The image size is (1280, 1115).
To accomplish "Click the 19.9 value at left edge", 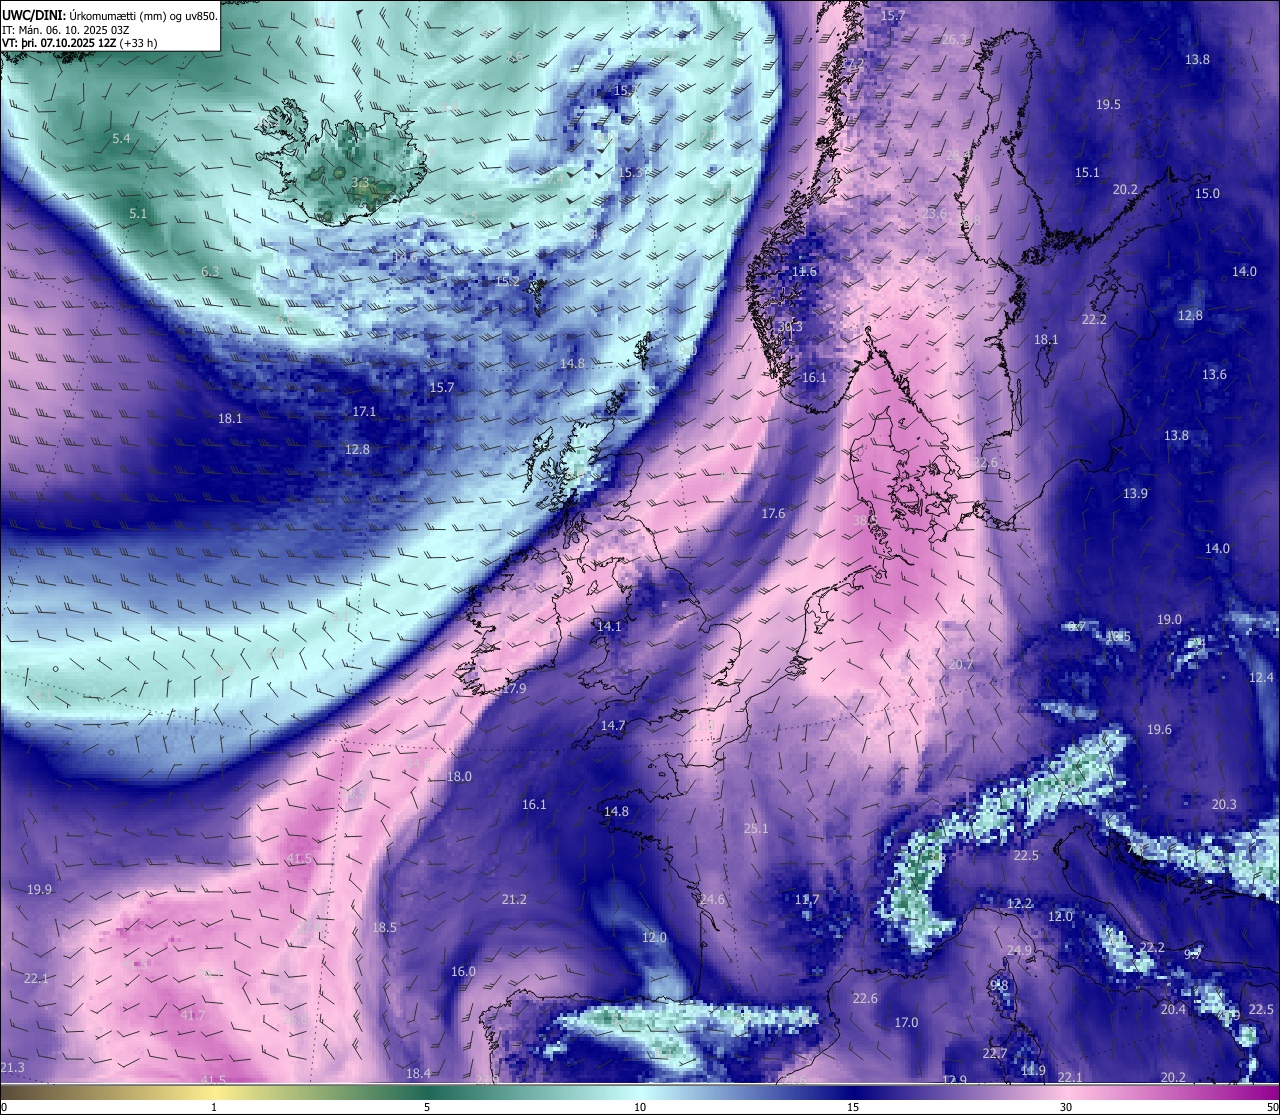I will click(40, 889).
